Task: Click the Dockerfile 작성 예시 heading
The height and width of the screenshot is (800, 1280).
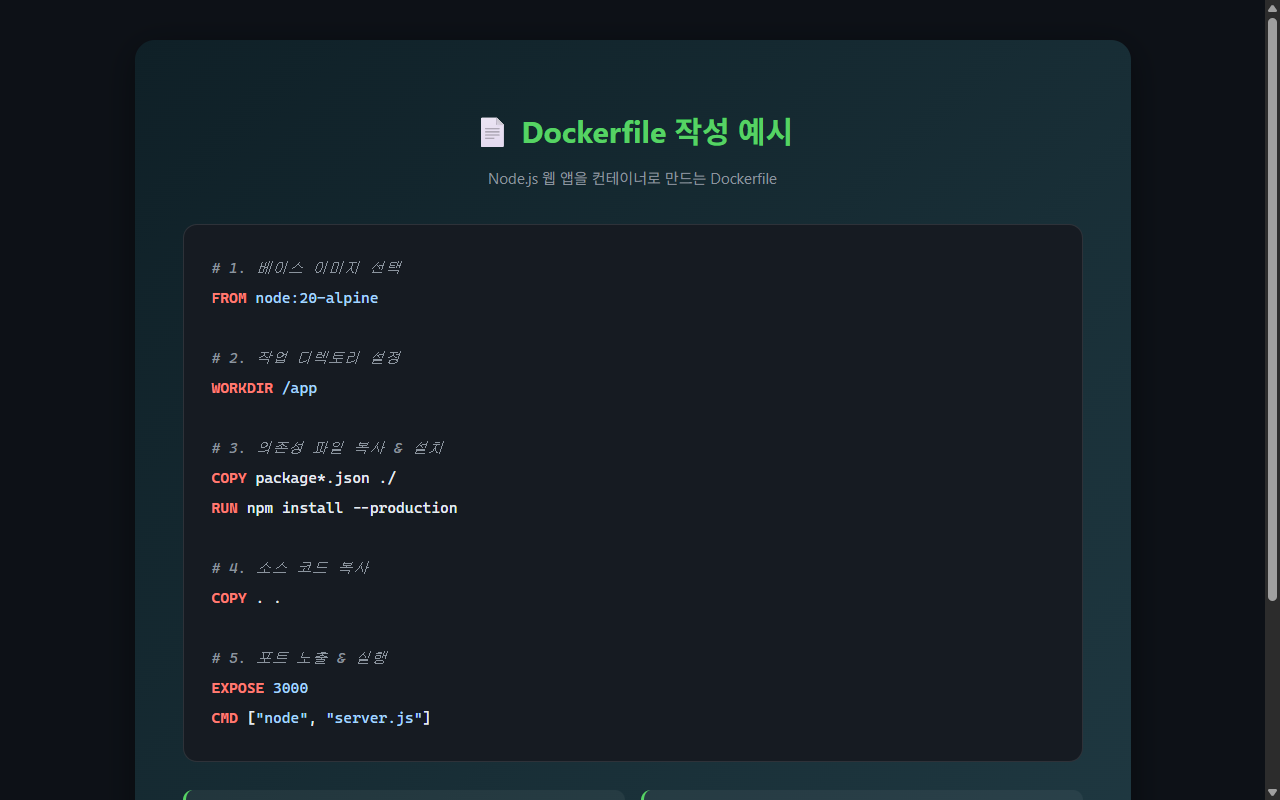Action: pos(657,131)
